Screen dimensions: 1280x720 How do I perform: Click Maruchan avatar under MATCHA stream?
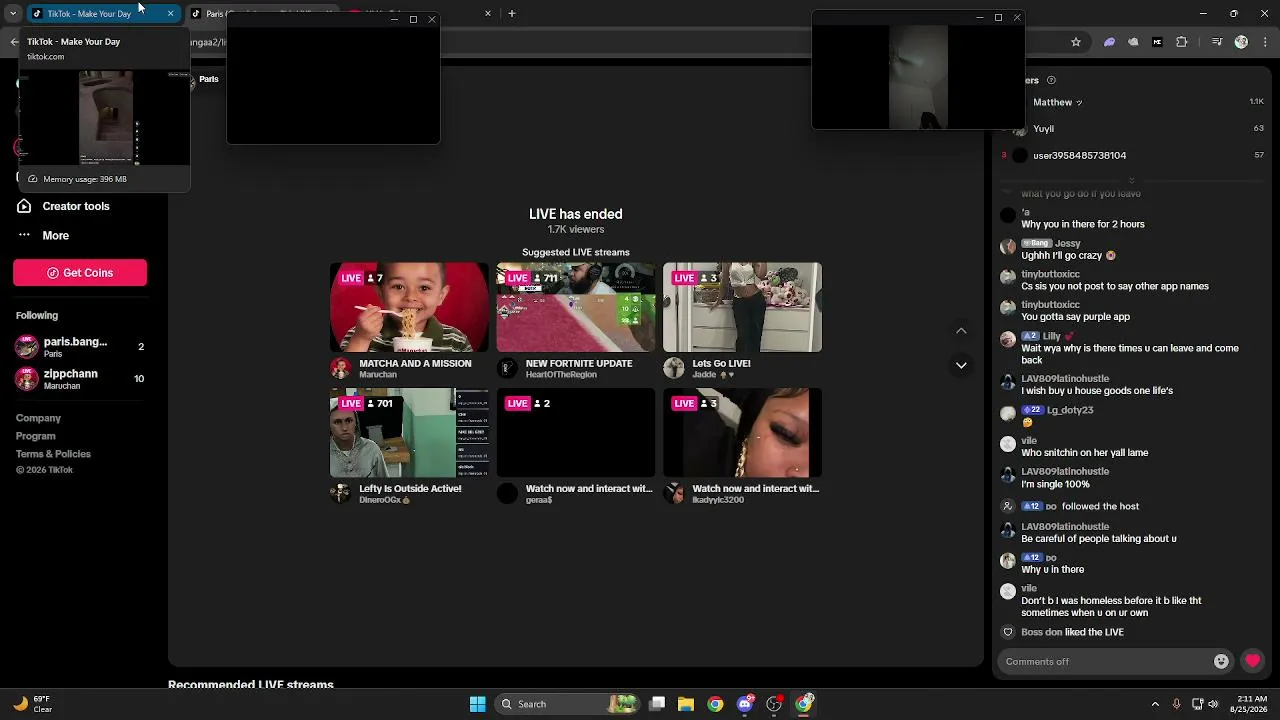tap(341, 368)
